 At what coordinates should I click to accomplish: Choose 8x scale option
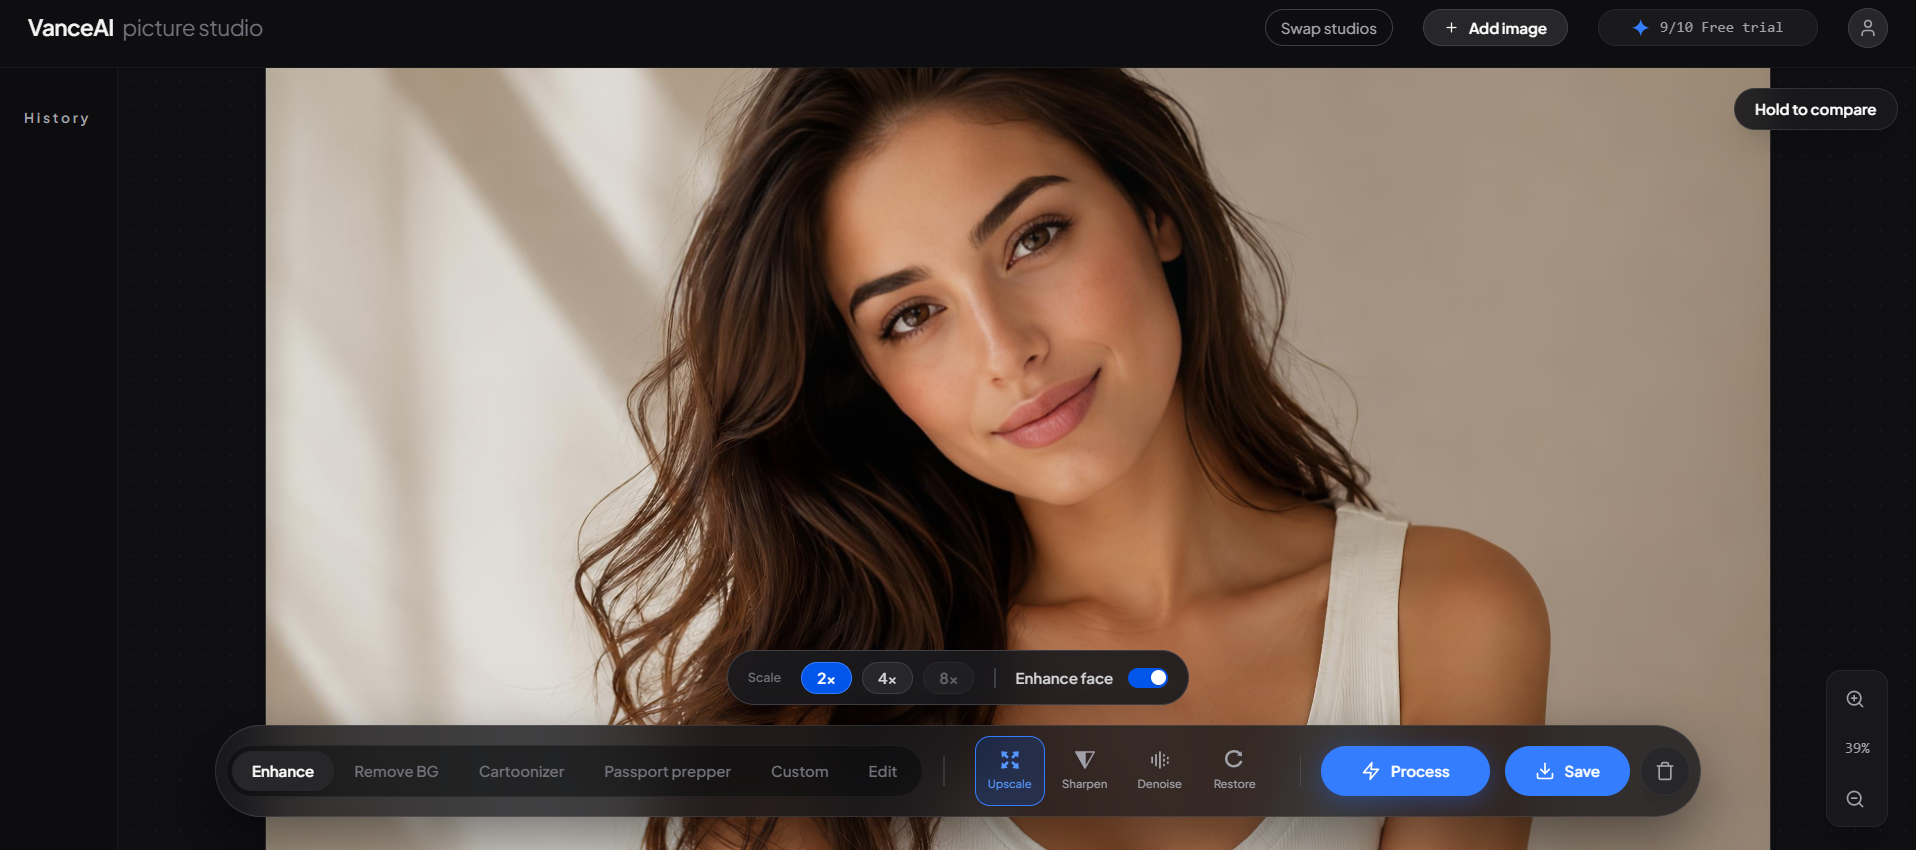pos(948,678)
